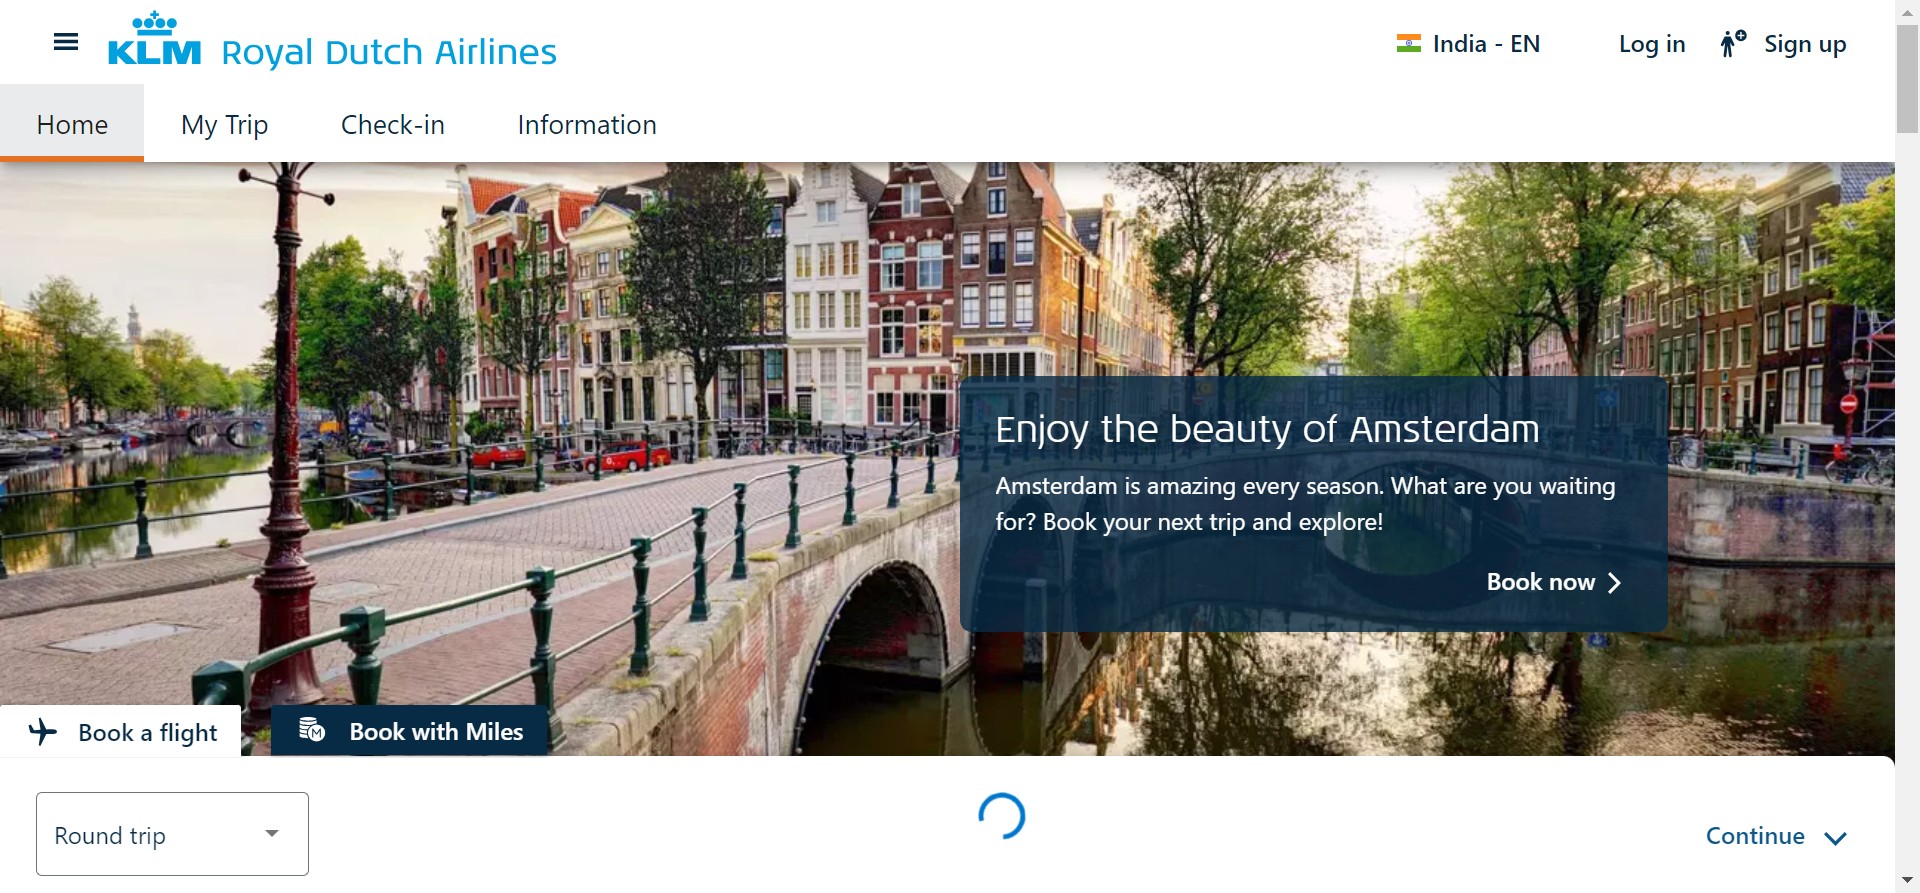Viewport: 1920px width, 893px height.
Task: Click the India flag icon
Action: 1408,44
